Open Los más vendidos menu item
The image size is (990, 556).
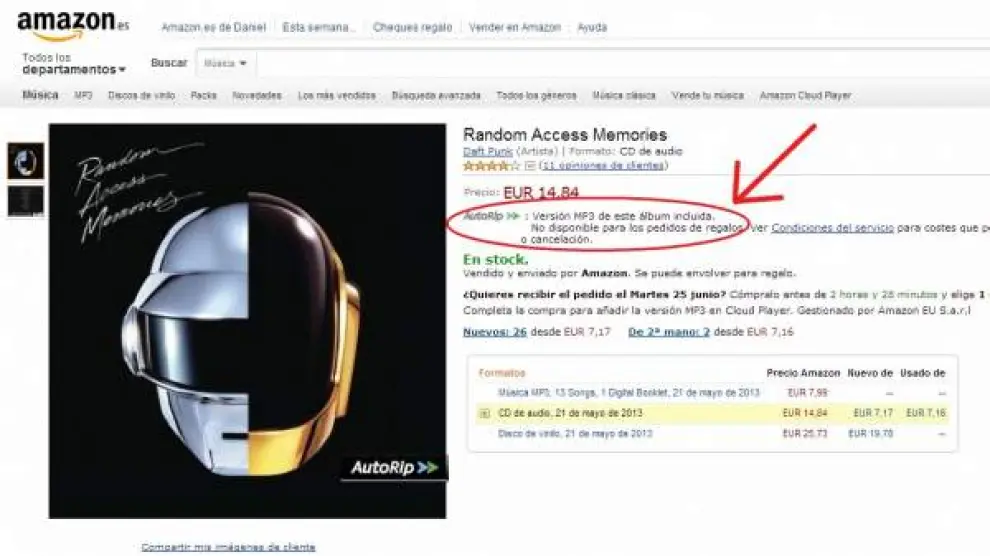tap(337, 95)
